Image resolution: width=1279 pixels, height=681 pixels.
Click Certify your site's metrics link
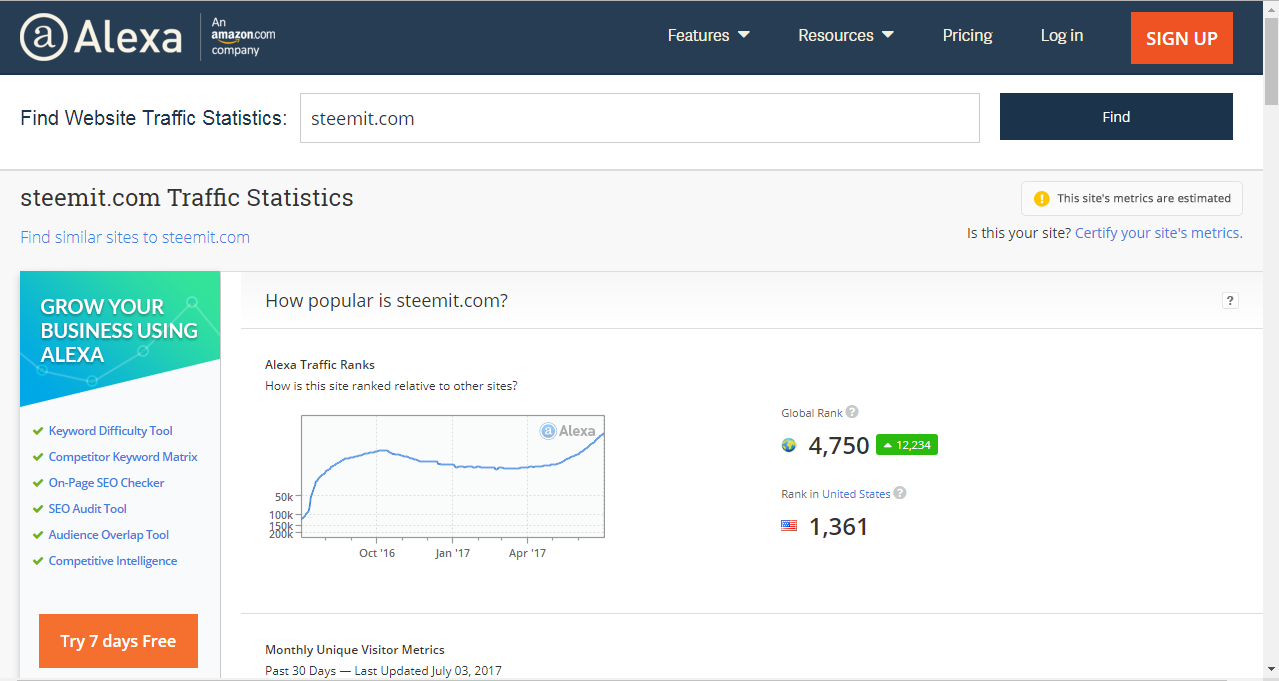(1159, 233)
